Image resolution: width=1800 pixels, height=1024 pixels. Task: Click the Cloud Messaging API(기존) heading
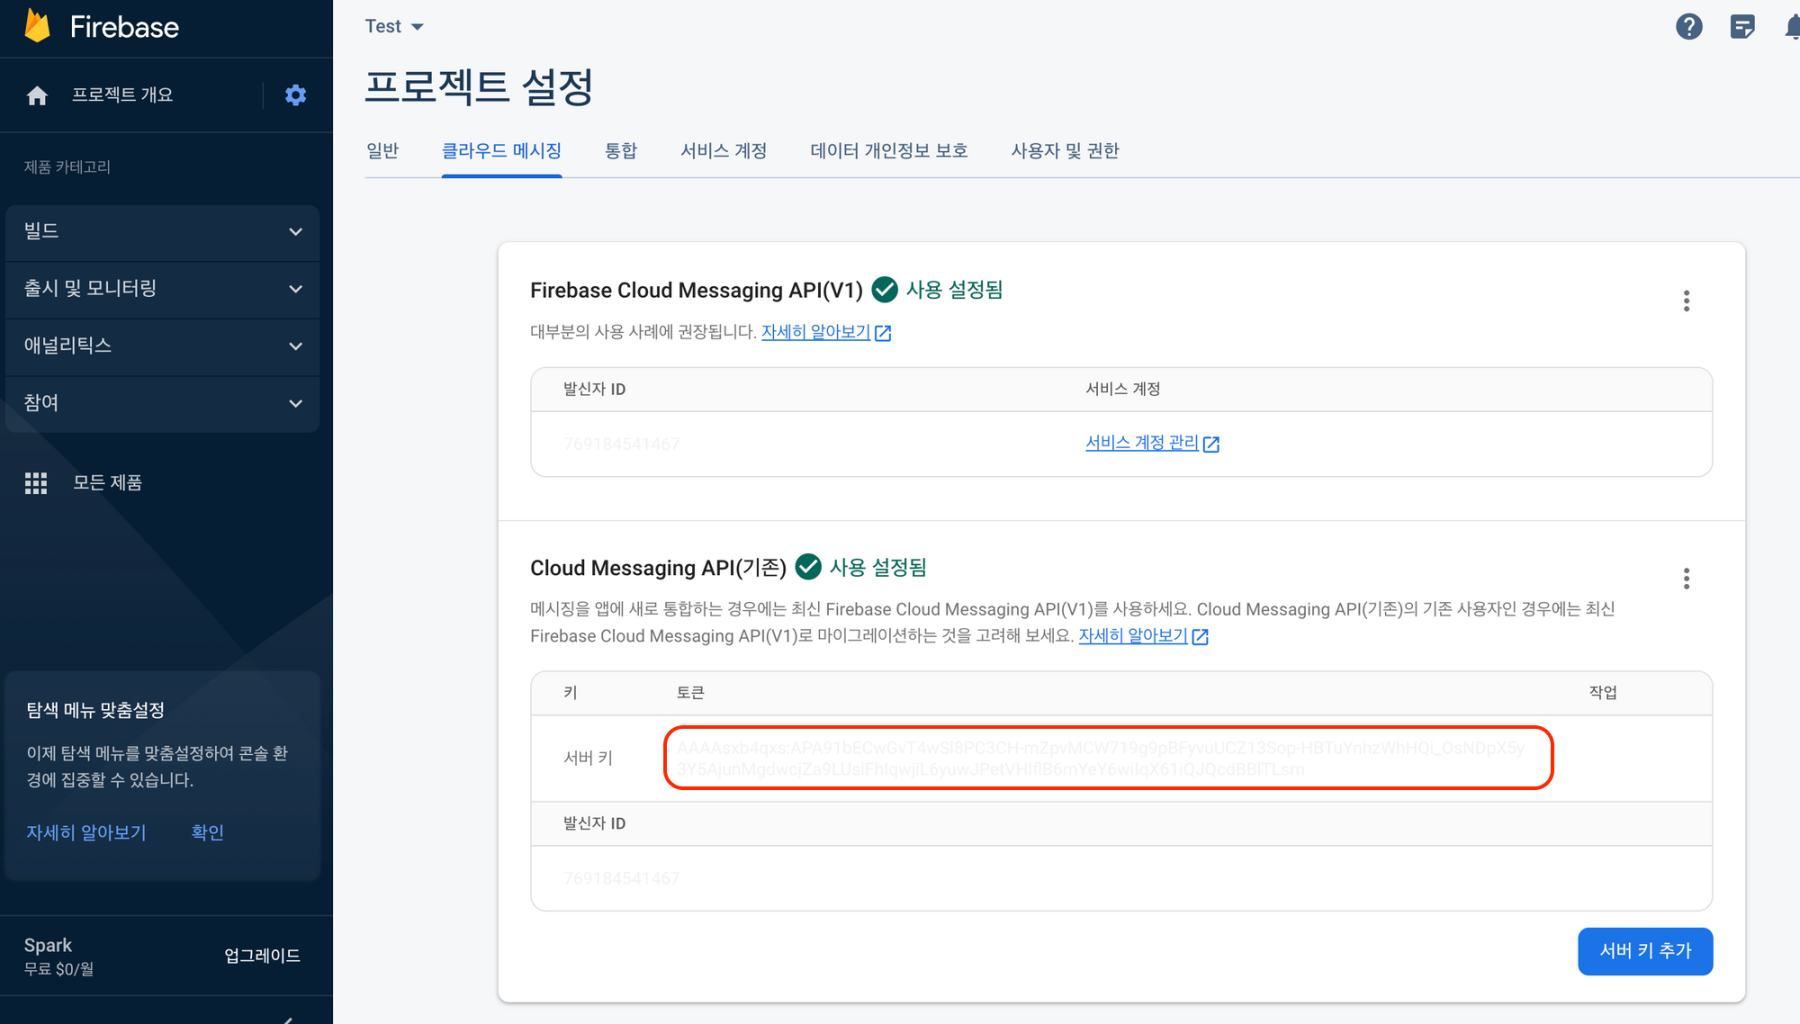(658, 568)
